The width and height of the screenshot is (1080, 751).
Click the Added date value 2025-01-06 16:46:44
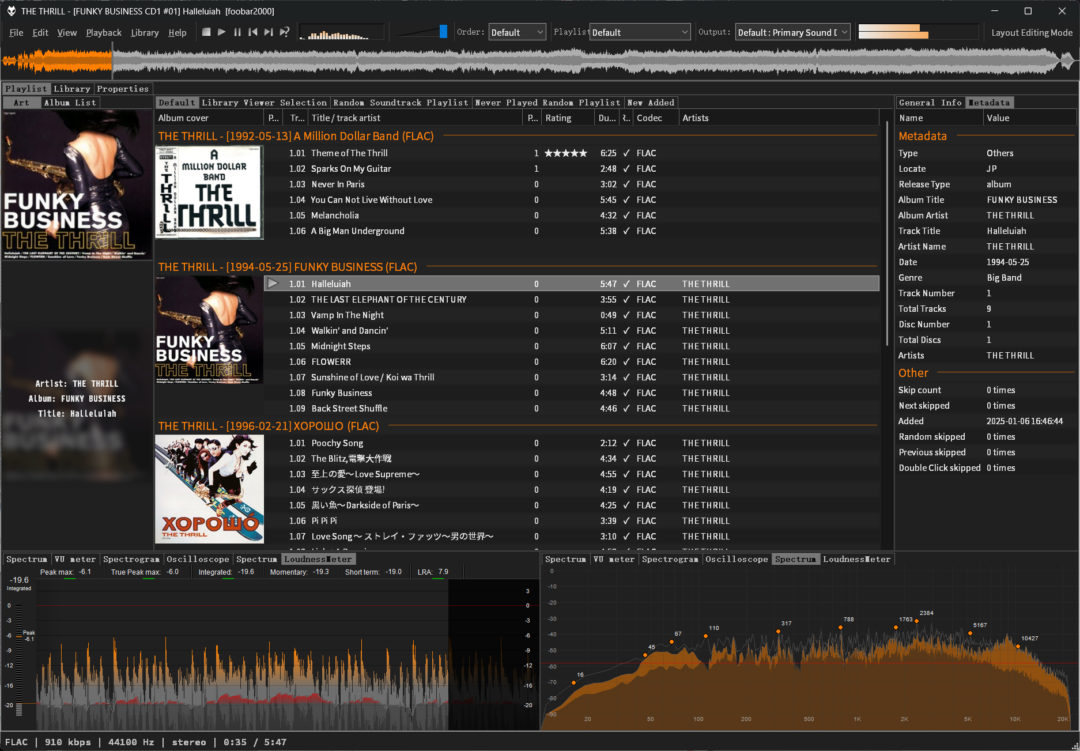click(1024, 421)
